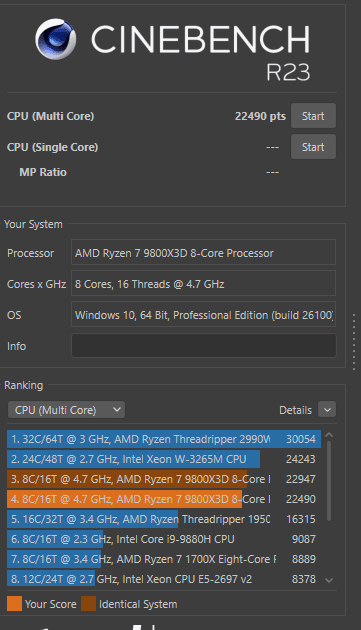Screen dimensions: 361x630
Task: Select the Intel Xeon W-3265M ranking row
Action: pyautogui.click(x=164, y=459)
